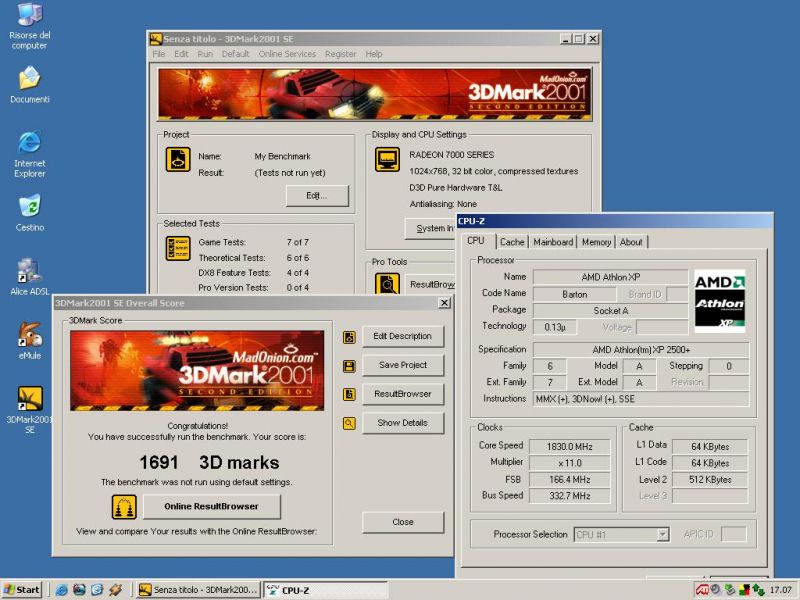Click Close in the Overall Score dialog
Screen dimensions: 800x600
click(403, 522)
